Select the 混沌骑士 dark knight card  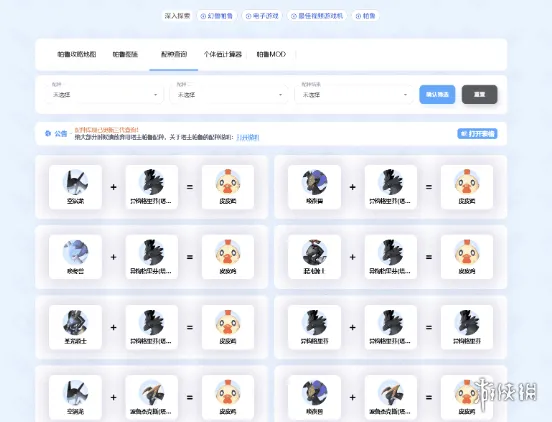coord(314,257)
